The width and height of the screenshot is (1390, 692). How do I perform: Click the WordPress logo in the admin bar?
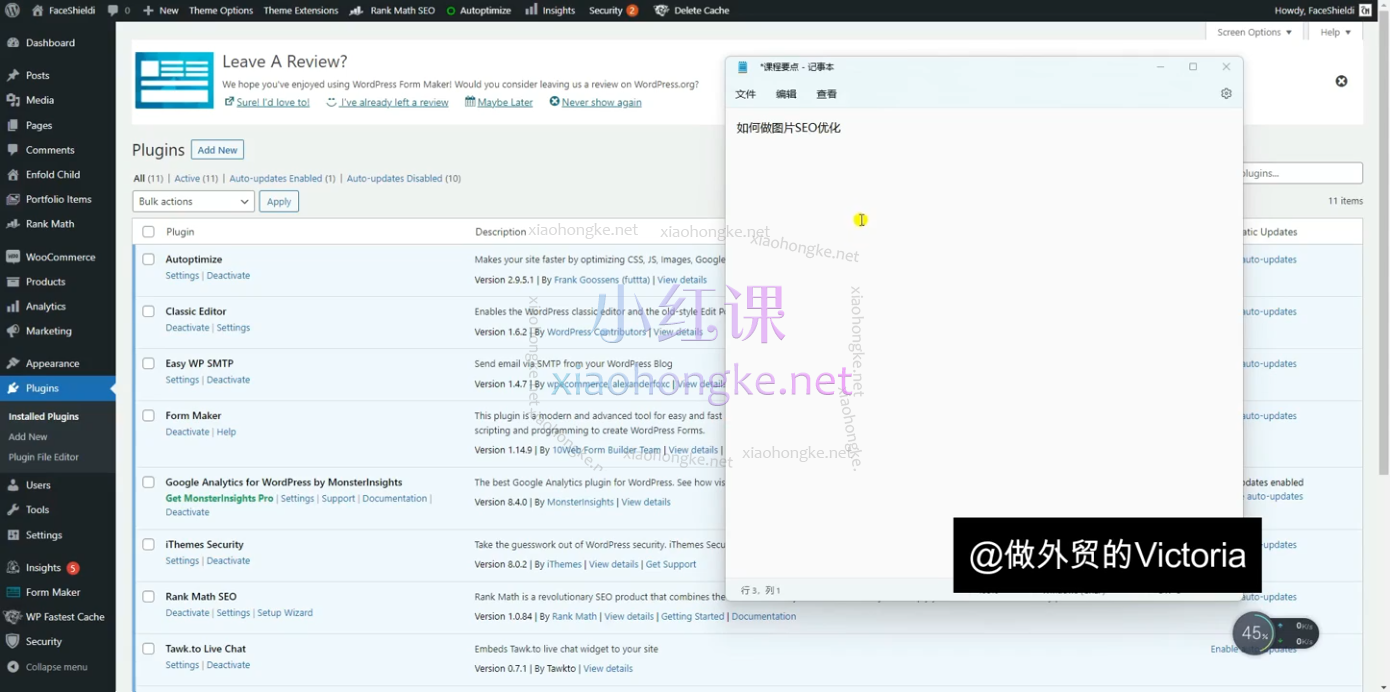[x=12, y=11]
